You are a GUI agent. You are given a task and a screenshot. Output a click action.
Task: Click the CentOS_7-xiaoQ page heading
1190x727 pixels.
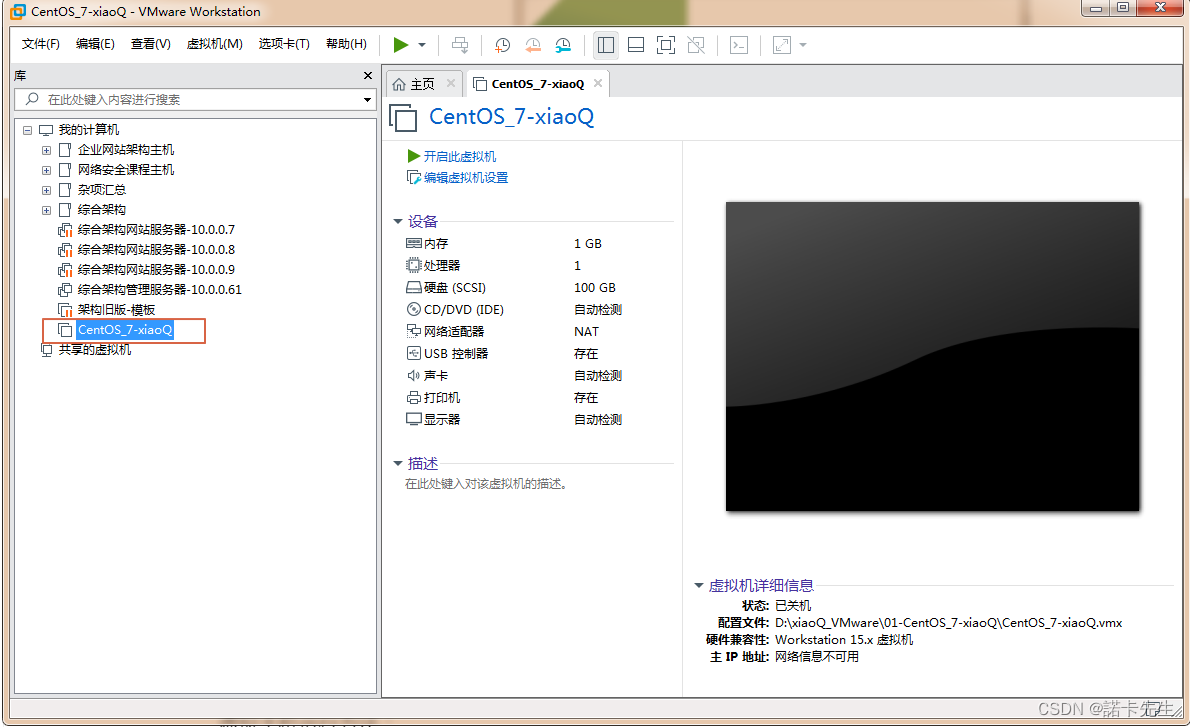pyautogui.click(x=512, y=117)
